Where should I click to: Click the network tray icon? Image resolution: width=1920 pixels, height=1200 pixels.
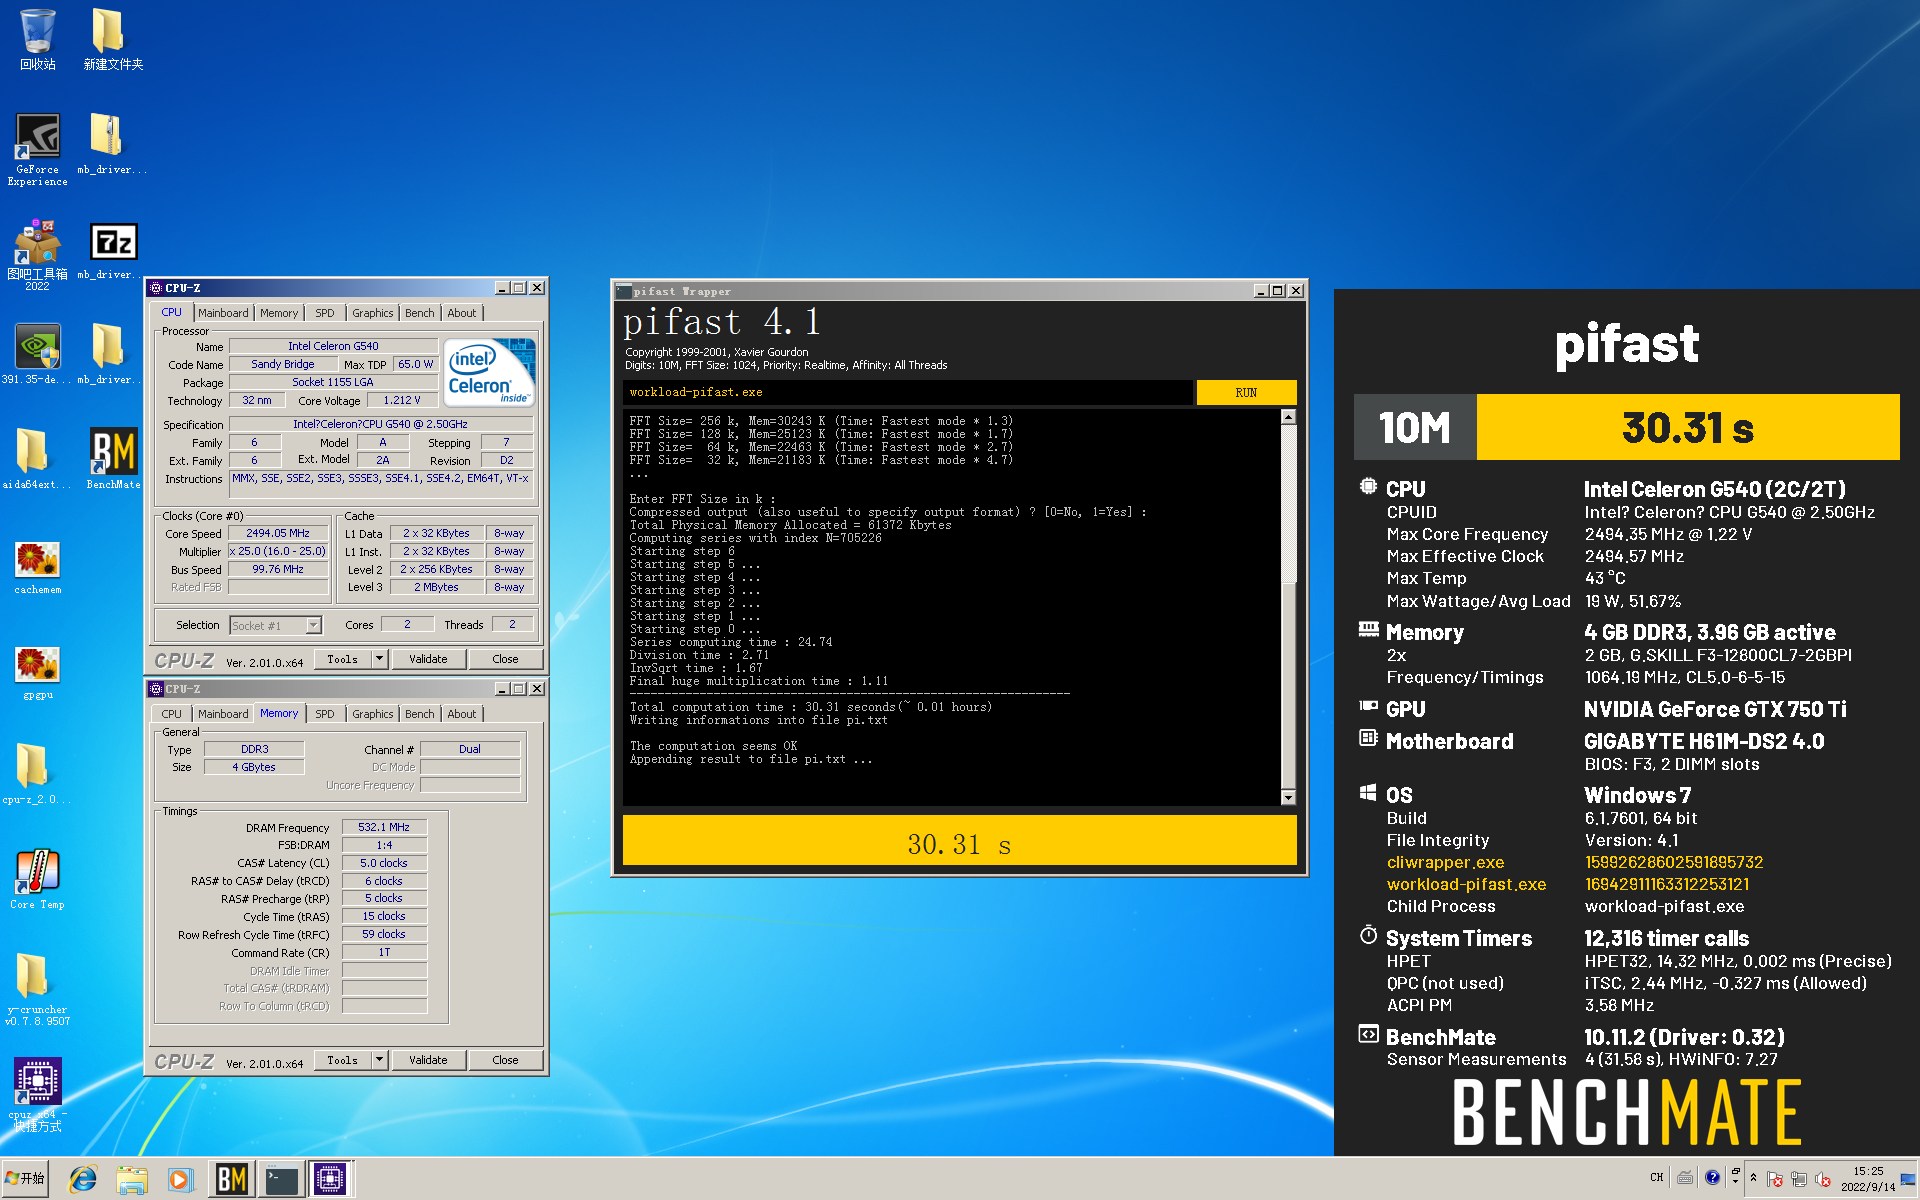(x=1799, y=1179)
